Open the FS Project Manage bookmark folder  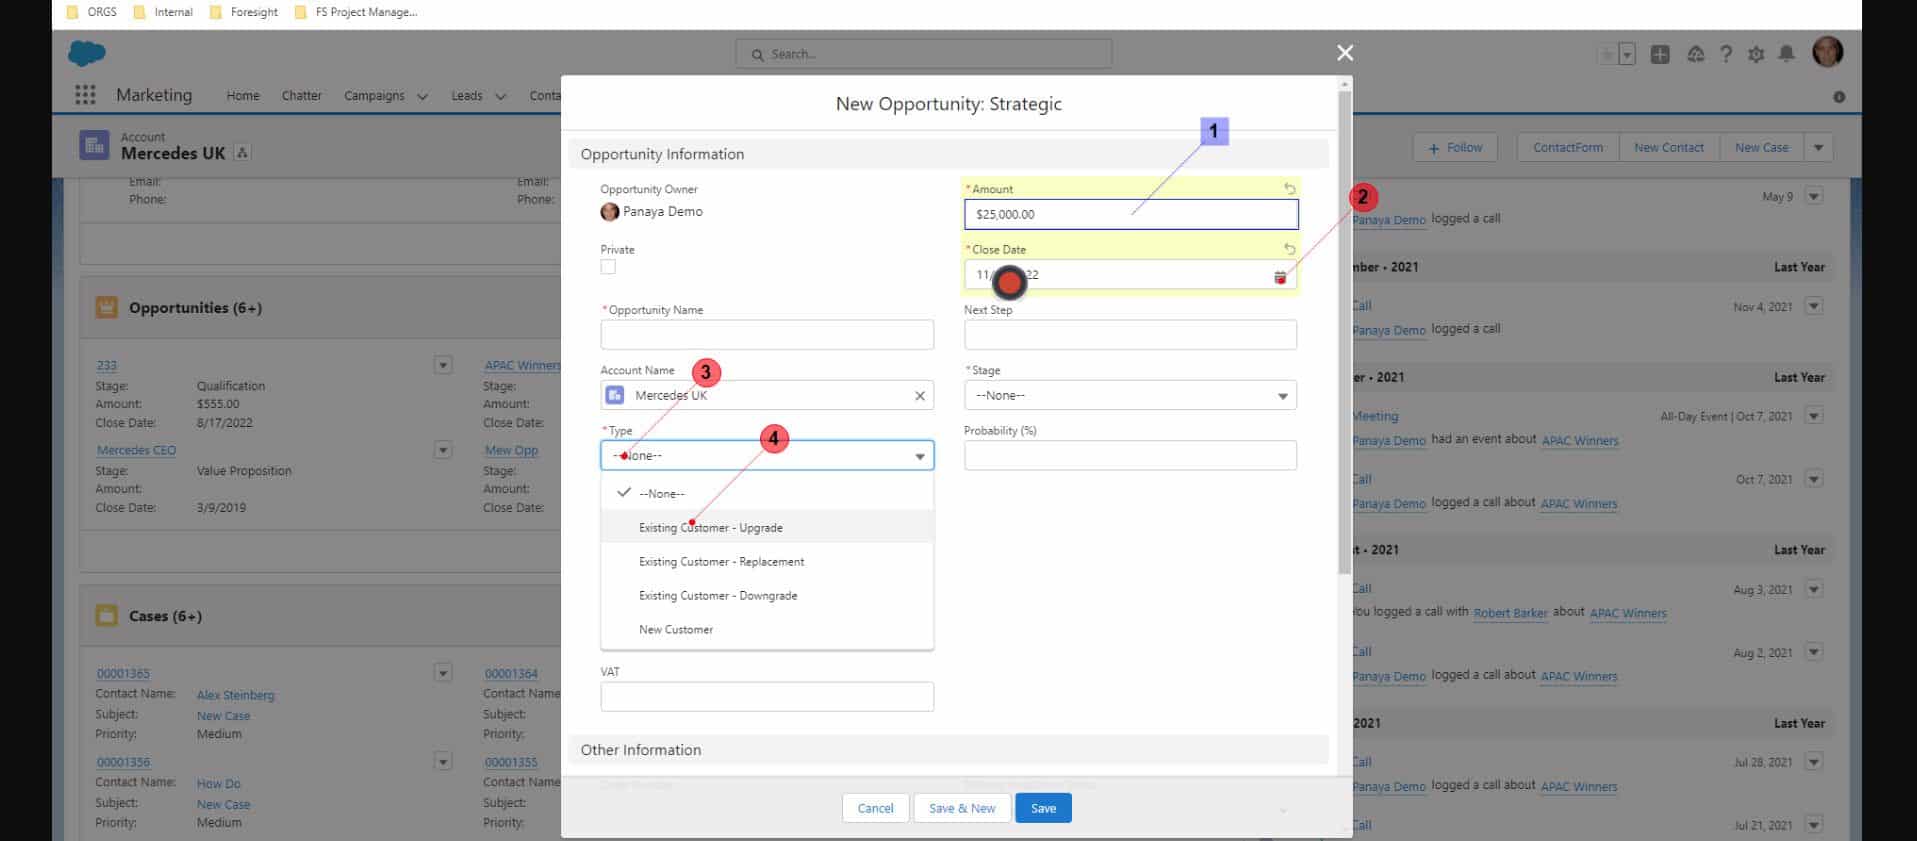pyautogui.click(x=356, y=12)
